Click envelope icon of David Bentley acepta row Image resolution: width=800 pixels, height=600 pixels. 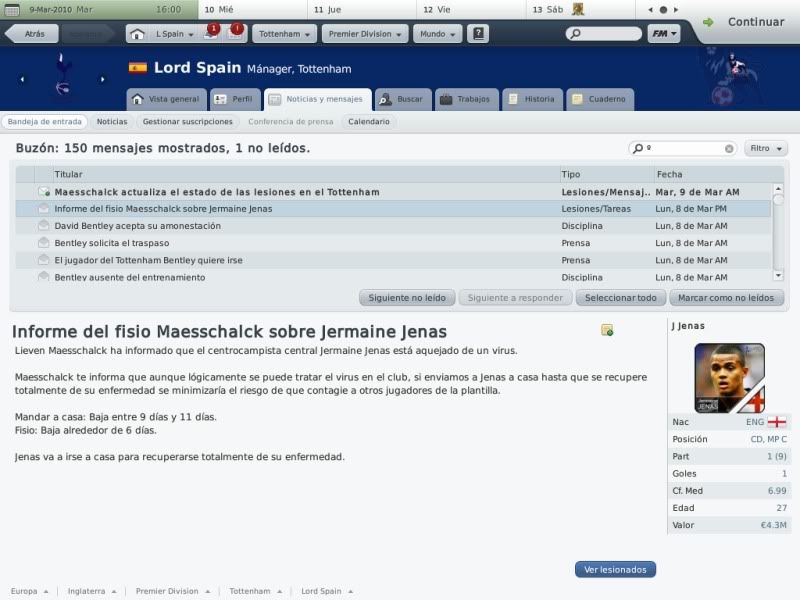[x=44, y=226]
